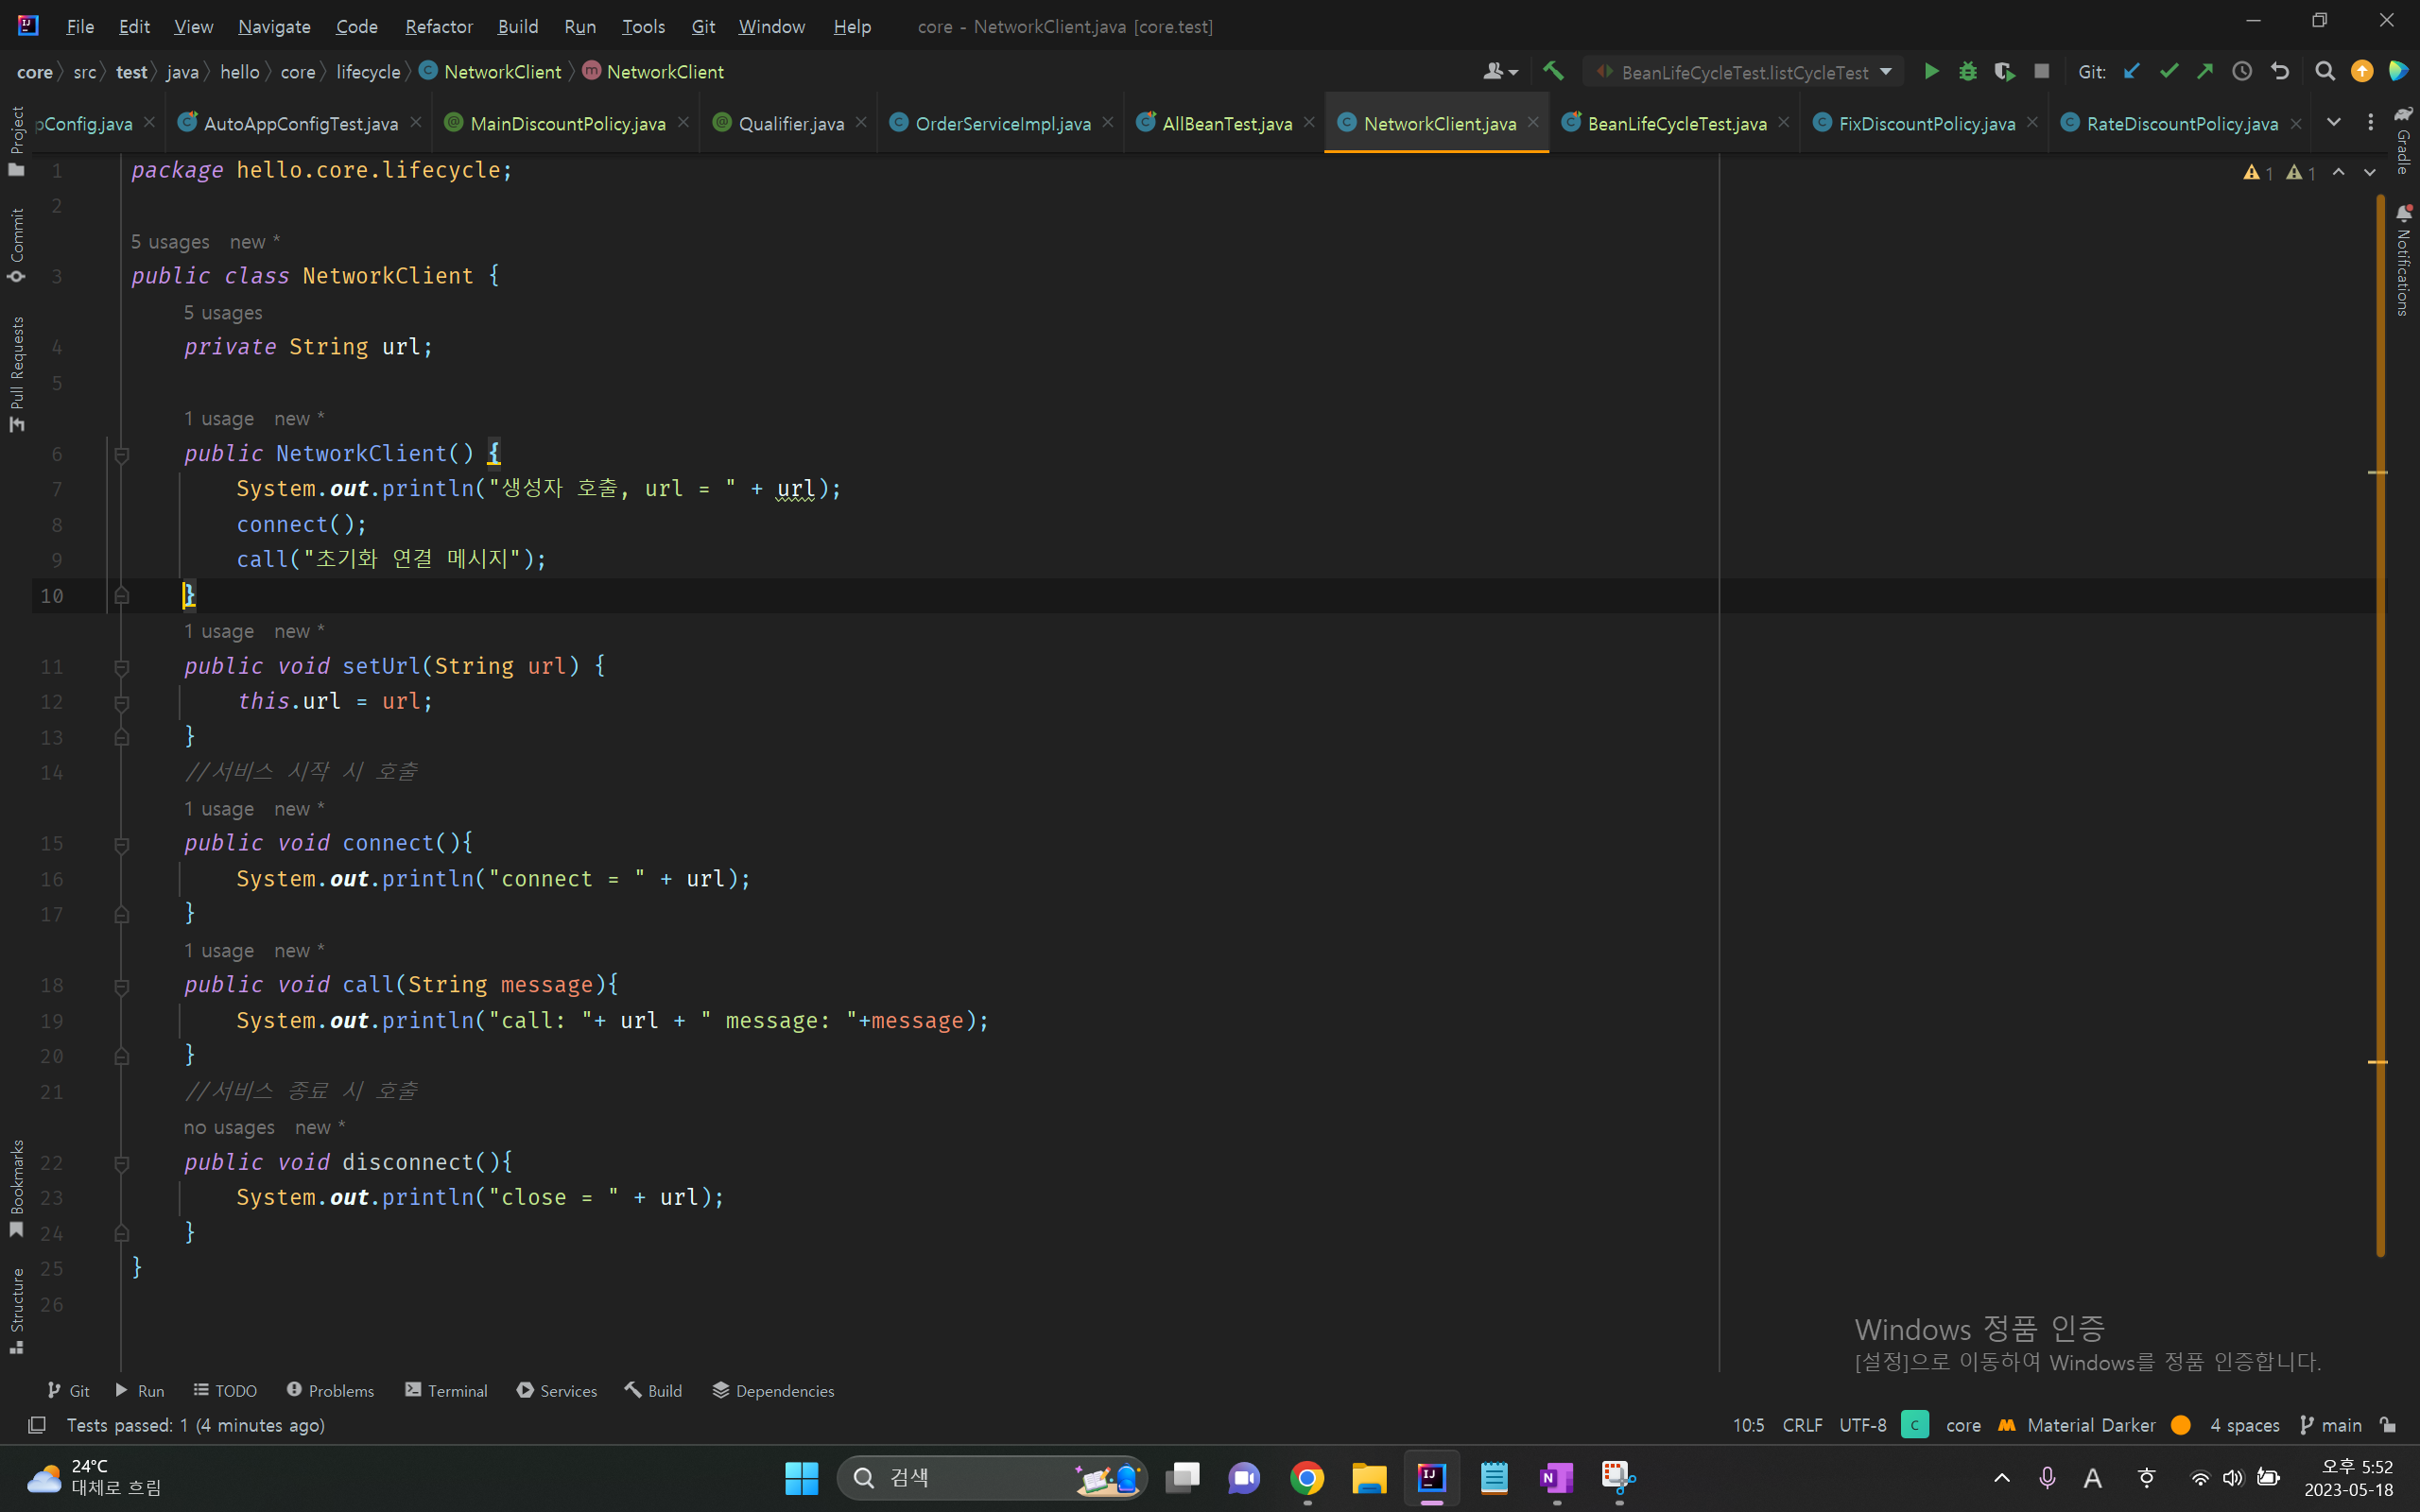Viewport: 2420px width, 1512px height.
Task: Click the read-only lock icon in status bar
Action: 2388,1425
